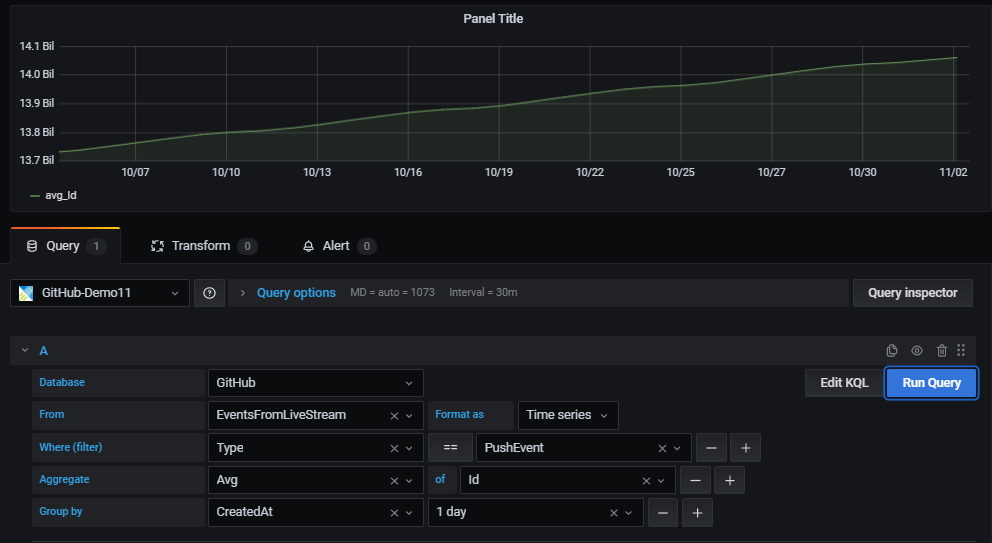This screenshot has height=543, width=992.
Task: Open the GitHub-Demo11 data source dropdown
Action: (x=100, y=293)
